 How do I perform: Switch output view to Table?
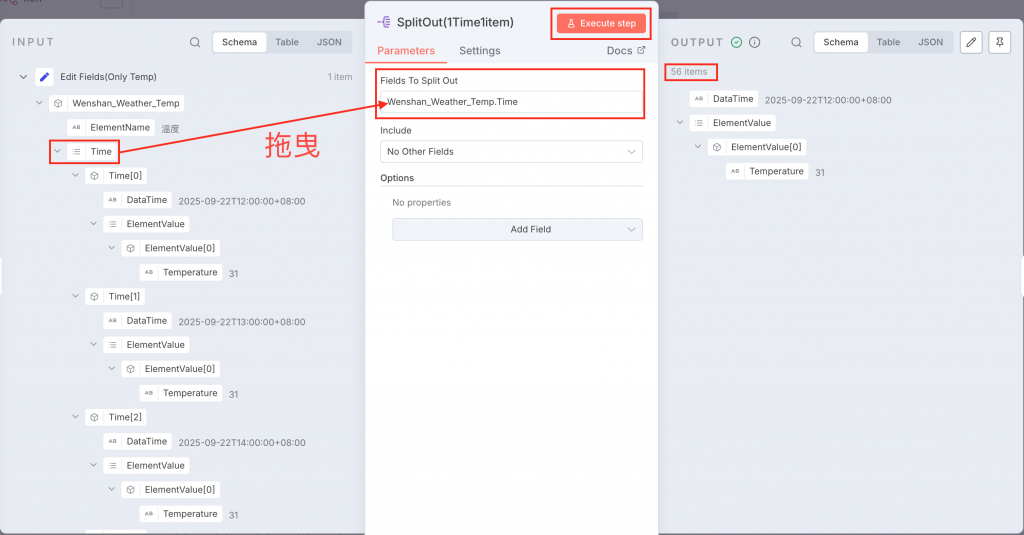click(888, 42)
